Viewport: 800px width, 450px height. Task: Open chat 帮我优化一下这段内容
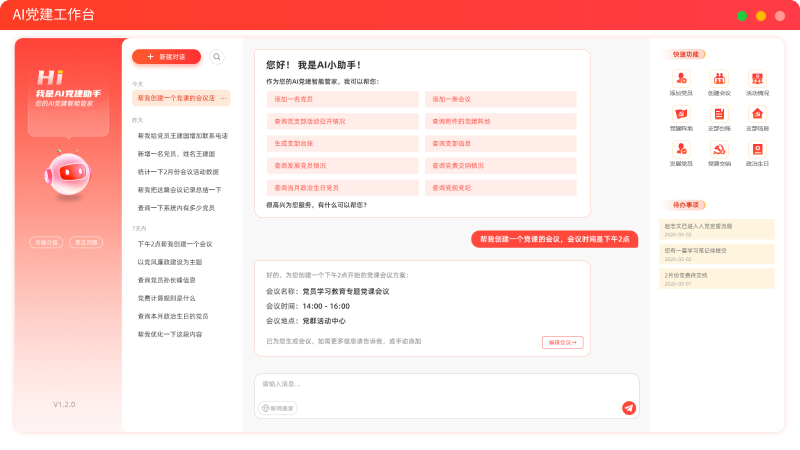[170, 334]
